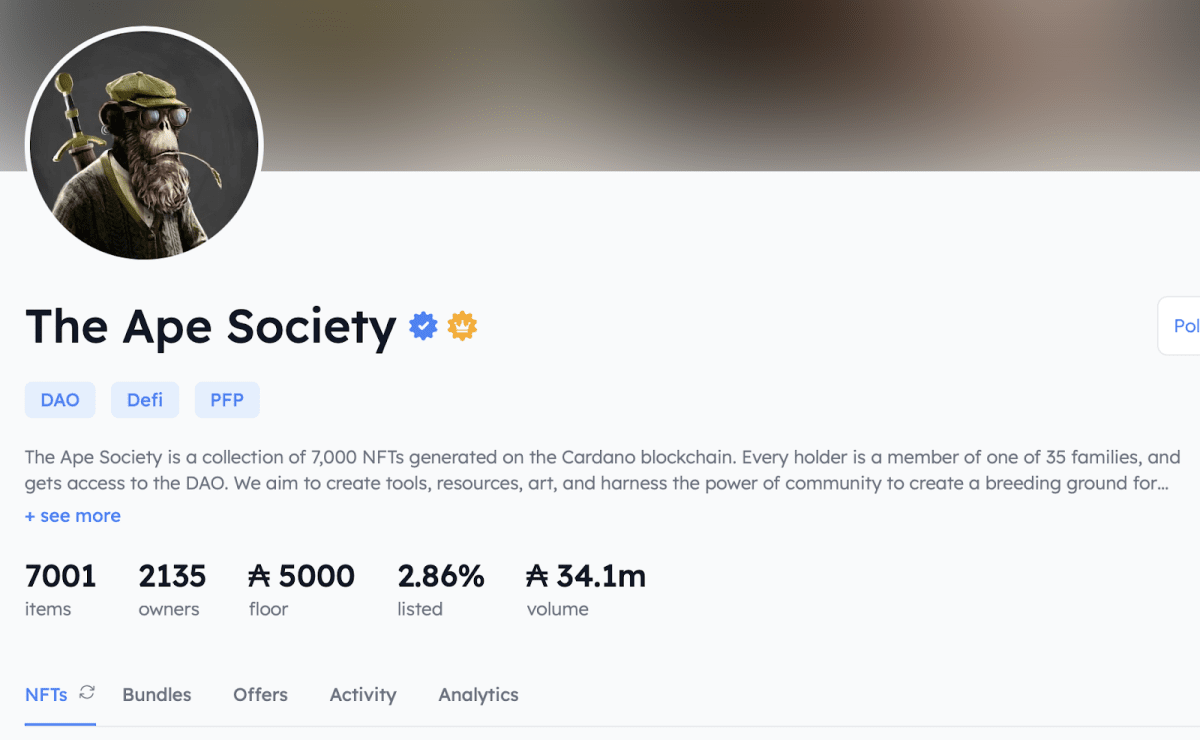Viewport: 1200px width, 740px height.
Task: Click the blue verified checkmark badge
Action: tap(423, 326)
